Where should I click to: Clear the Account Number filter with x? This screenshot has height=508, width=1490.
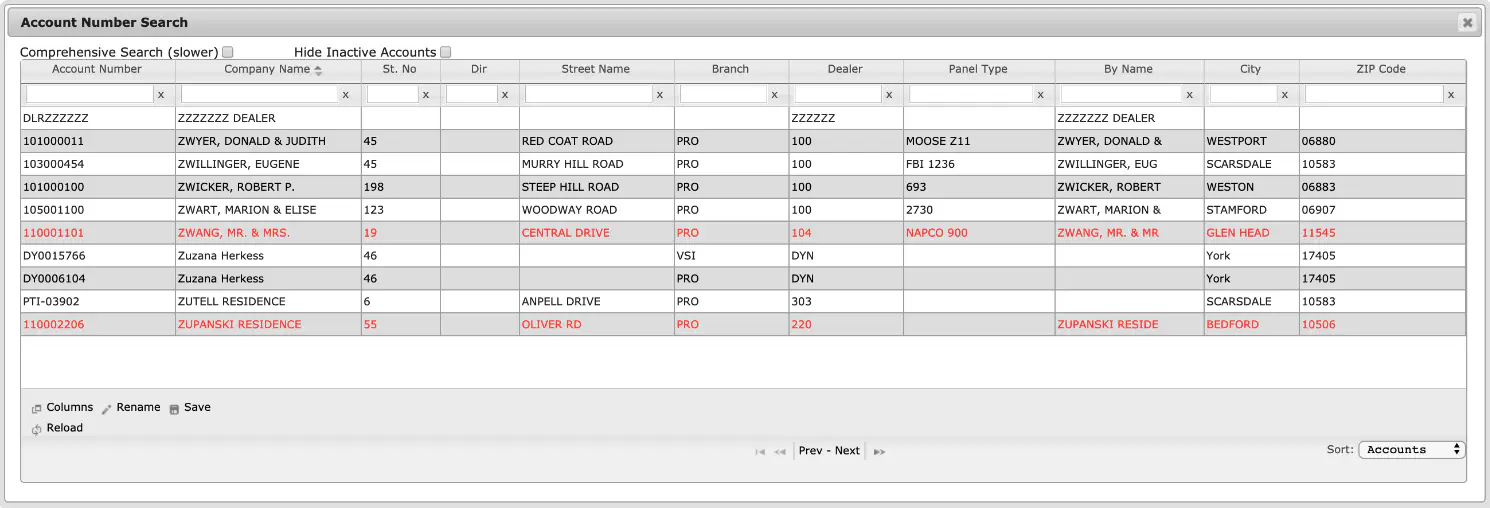point(161,94)
